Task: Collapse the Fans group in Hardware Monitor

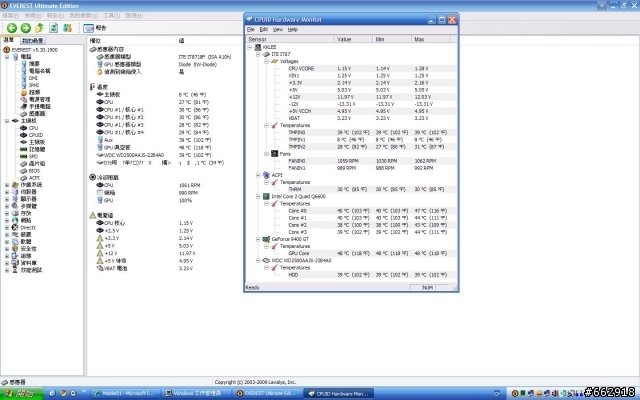Action: tap(266, 154)
